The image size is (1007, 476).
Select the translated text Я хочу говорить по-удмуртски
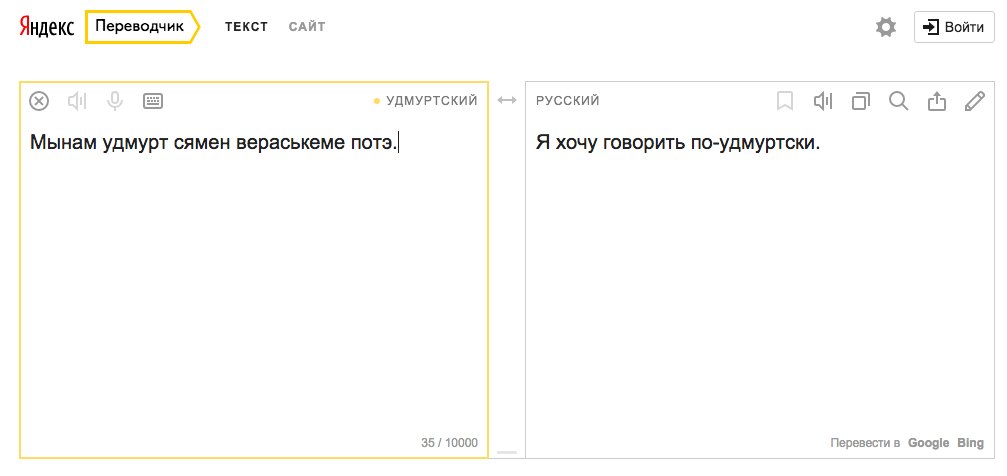tap(678, 143)
